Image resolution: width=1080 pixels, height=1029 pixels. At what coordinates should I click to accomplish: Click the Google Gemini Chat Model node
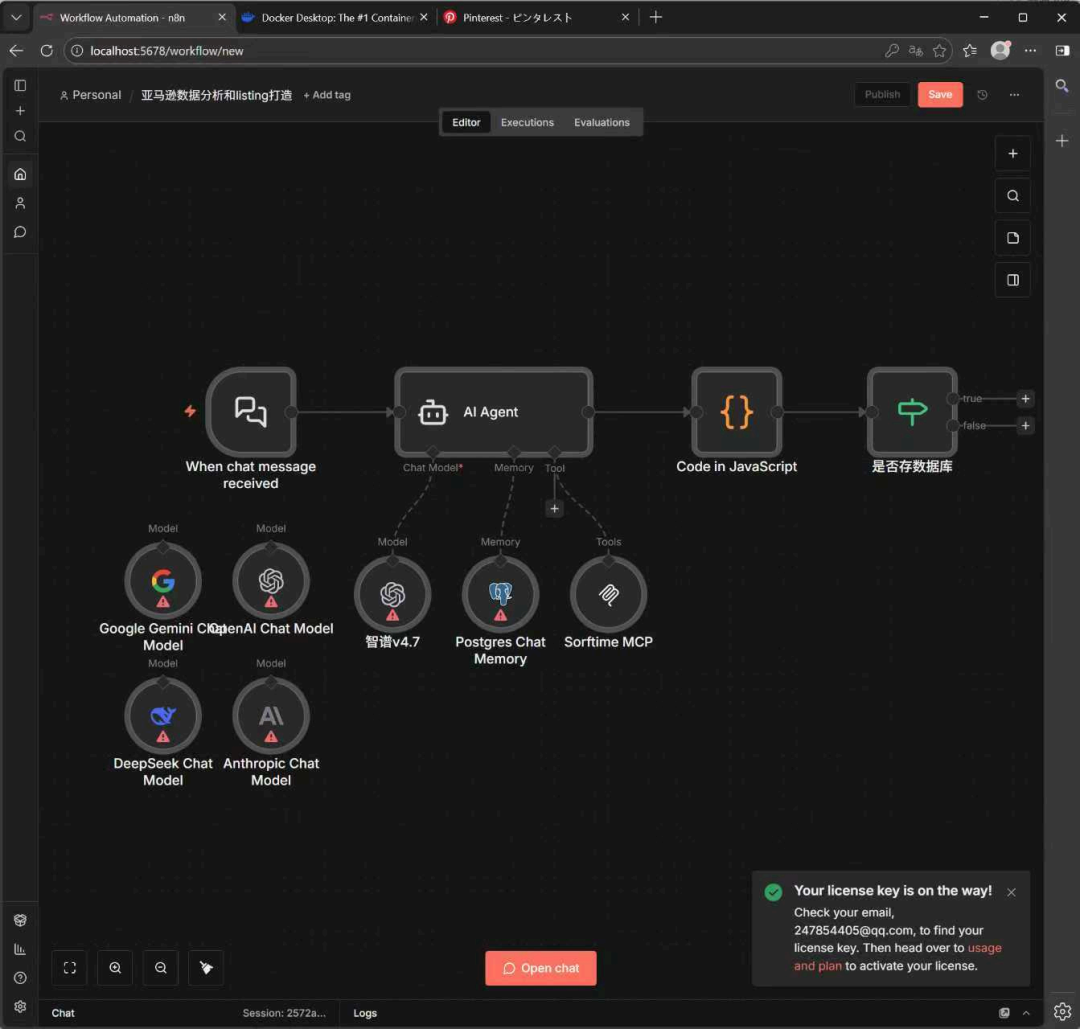pyautogui.click(x=163, y=581)
